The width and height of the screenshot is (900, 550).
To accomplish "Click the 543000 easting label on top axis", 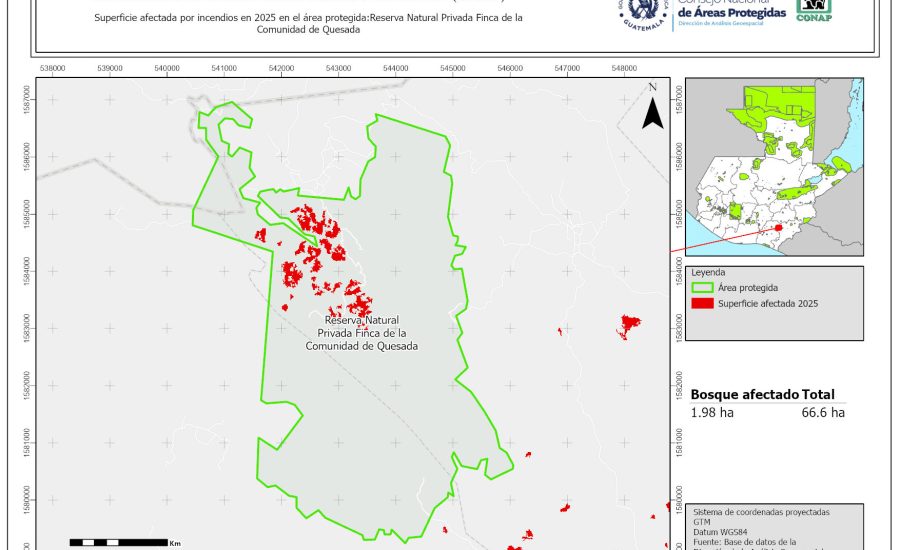I will point(338,69).
